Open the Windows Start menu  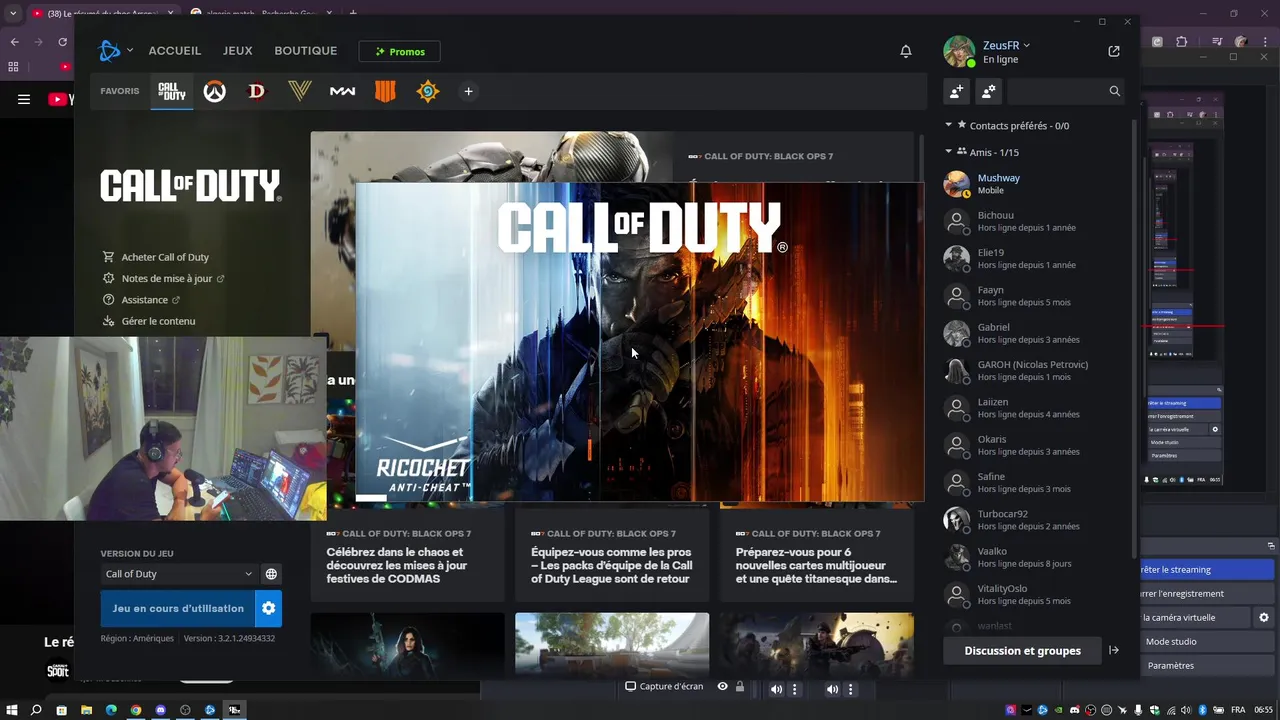[11, 710]
